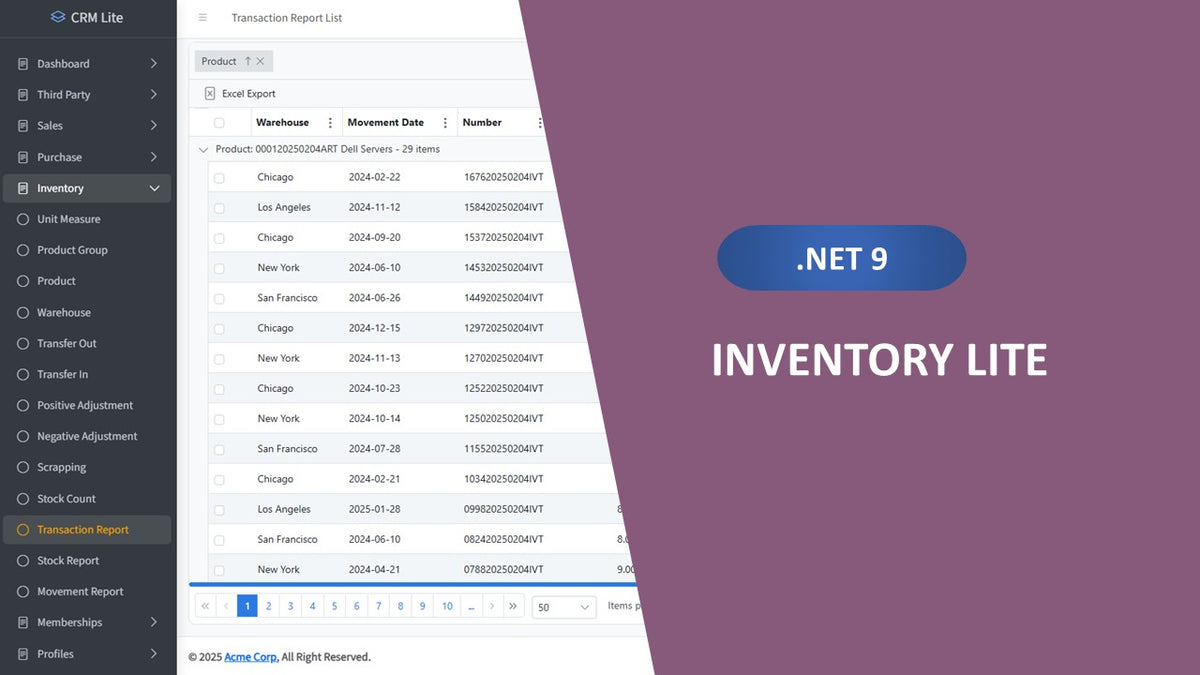The image size is (1200, 675).
Task: Open the Stock Report page
Action: coord(70,560)
